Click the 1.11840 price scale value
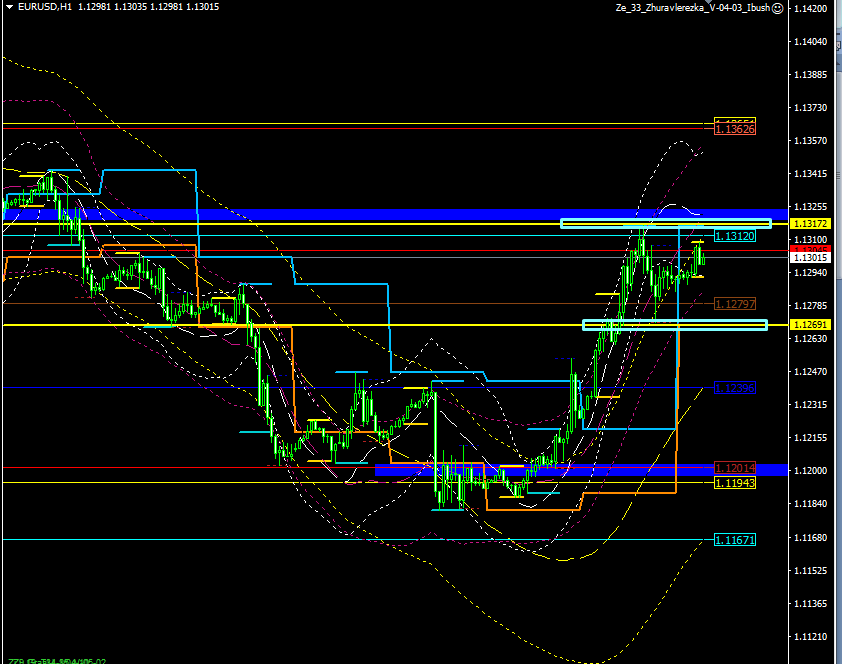Image resolution: width=842 pixels, height=664 pixels. (810, 504)
